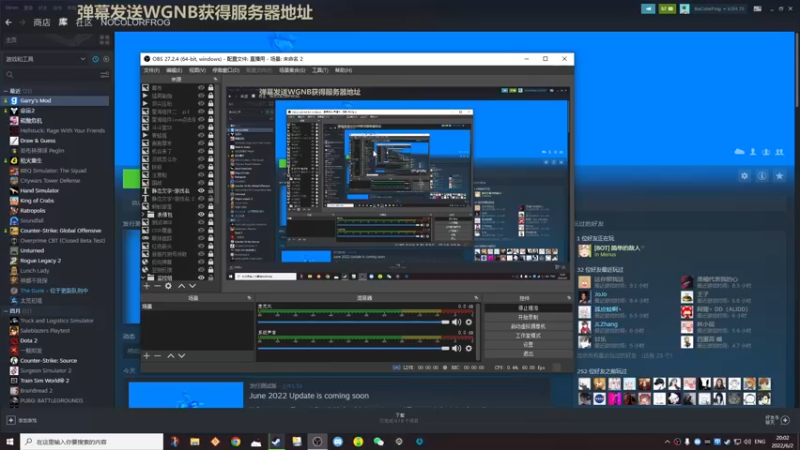This screenshot has height=450, width=800.
Task: Toggle visibility of 表情包 folder source
Action: 201,215
